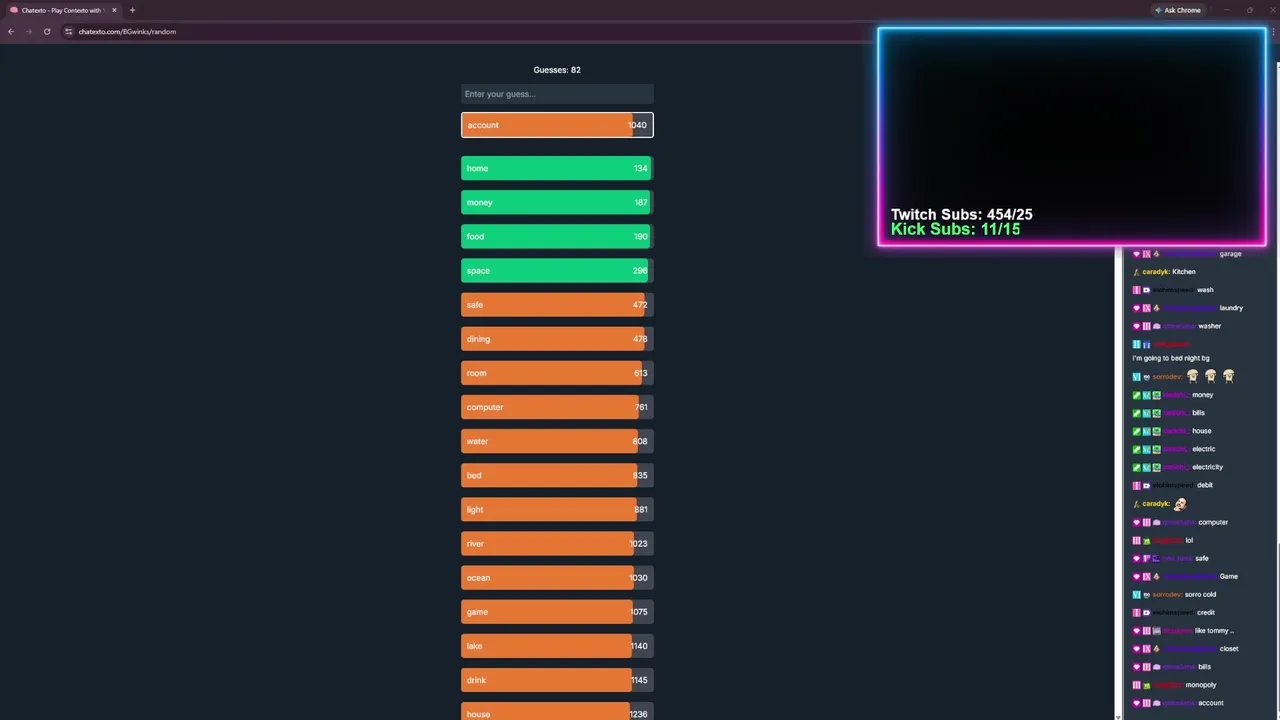1280x720 pixels.
Task: Select the highlighted account guess bar
Action: coord(557,125)
